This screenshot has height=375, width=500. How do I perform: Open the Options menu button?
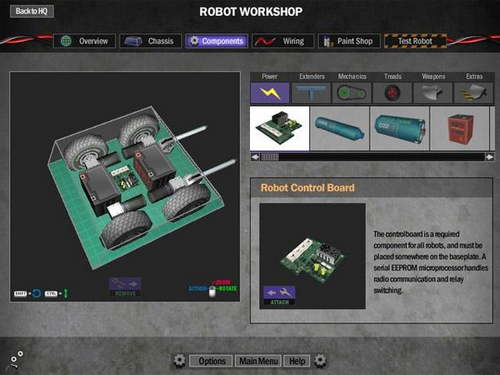pos(211,361)
